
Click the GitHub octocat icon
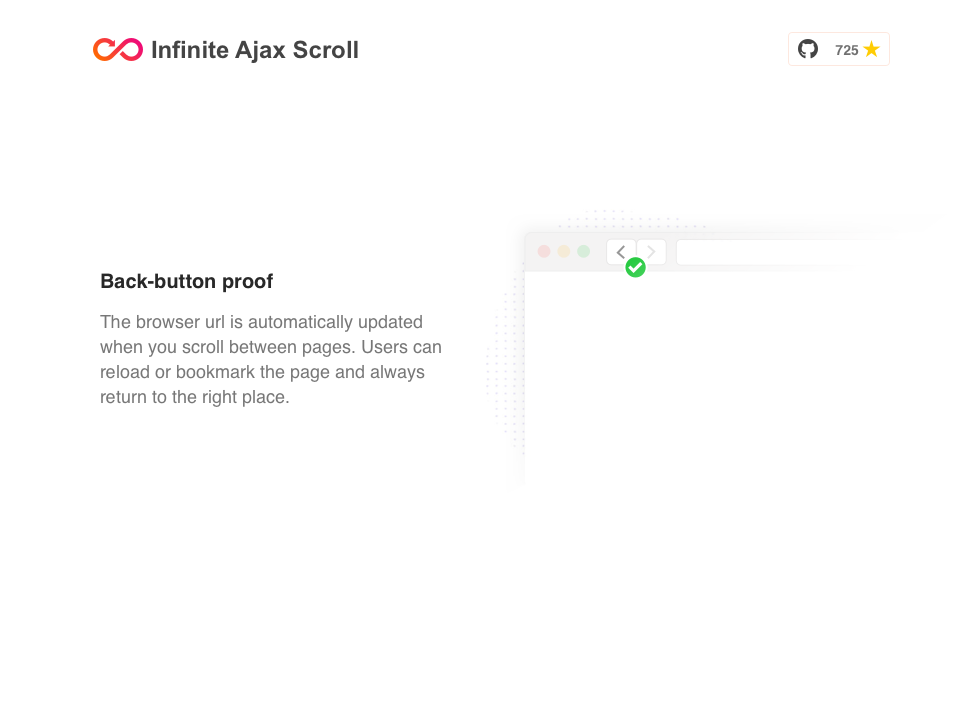[x=808, y=49]
